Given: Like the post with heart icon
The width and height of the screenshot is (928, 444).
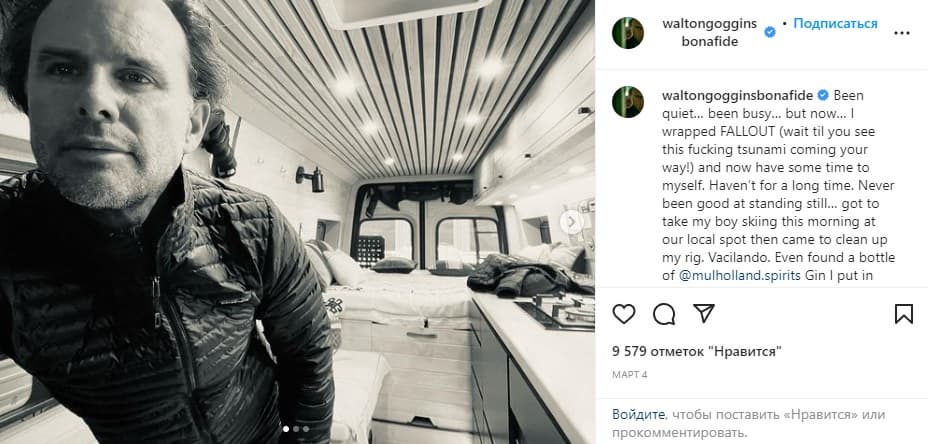Looking at the screenshot, I should pyautogui.click(x=624, y=314).
